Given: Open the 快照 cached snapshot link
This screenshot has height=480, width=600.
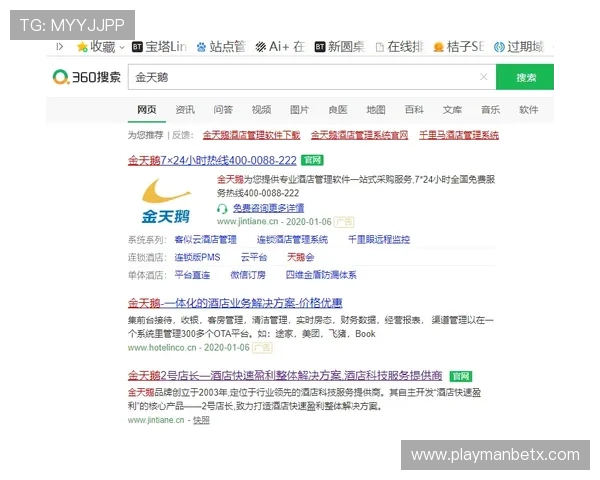Looking at the screenshot, I should click(x=201, y=420).
